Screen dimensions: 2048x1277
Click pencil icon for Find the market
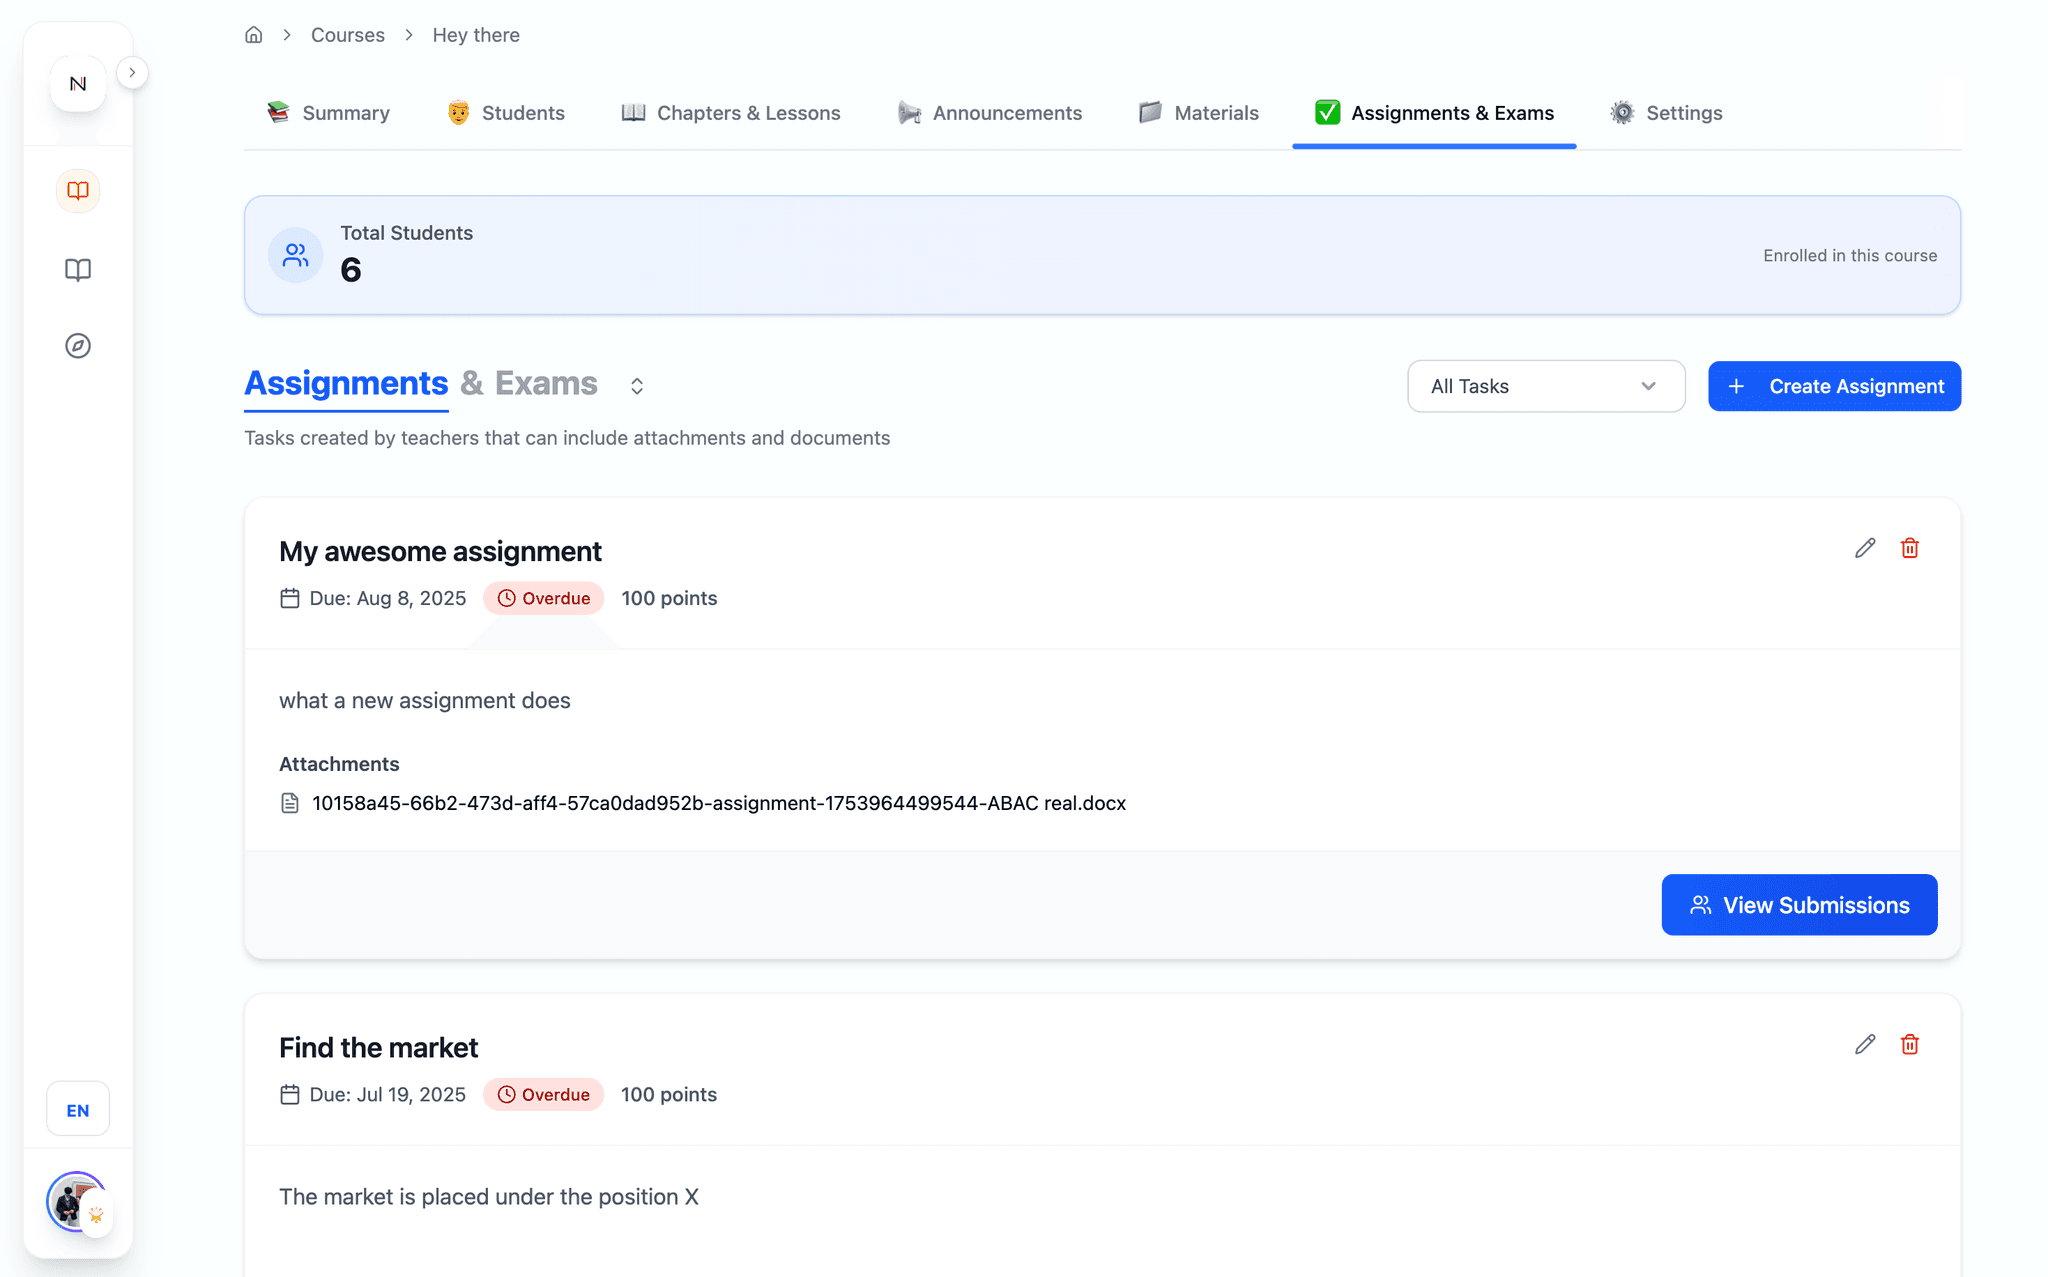pyautogui.click(x=1865, y=1044)
